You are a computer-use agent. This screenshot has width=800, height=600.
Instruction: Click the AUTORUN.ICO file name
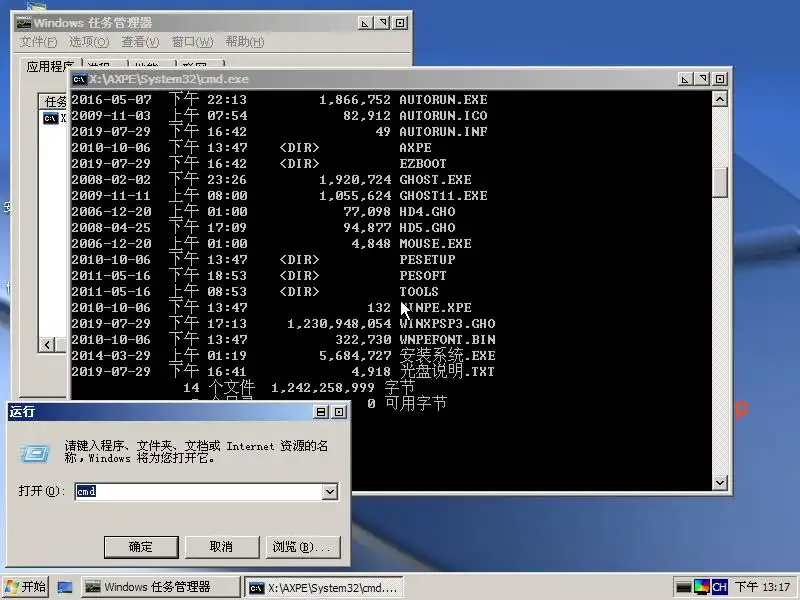[x=443, y=116]
